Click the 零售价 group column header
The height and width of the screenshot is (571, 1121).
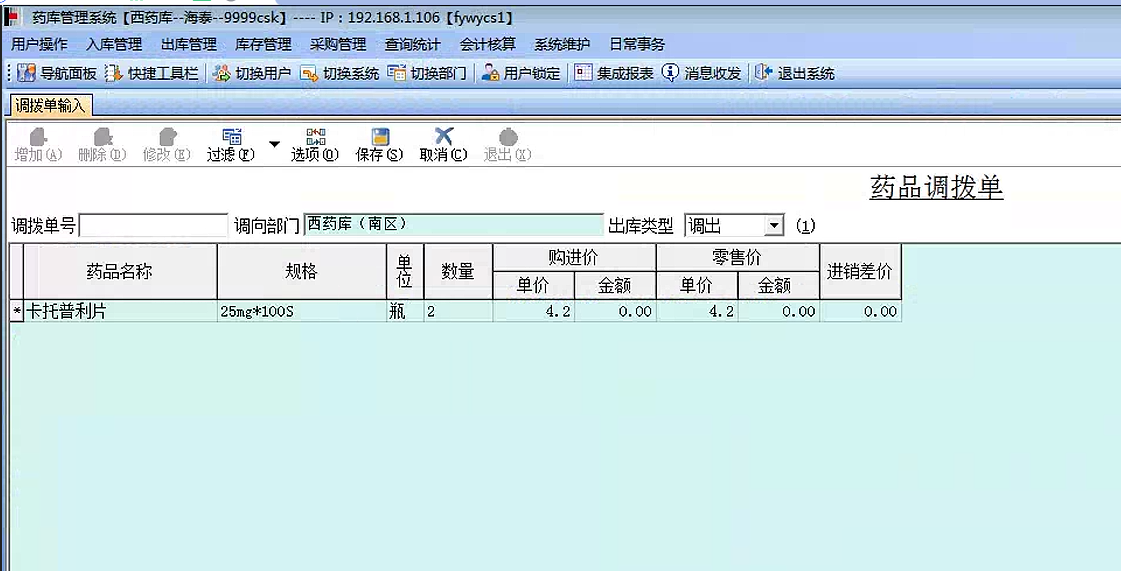[738, 258]
